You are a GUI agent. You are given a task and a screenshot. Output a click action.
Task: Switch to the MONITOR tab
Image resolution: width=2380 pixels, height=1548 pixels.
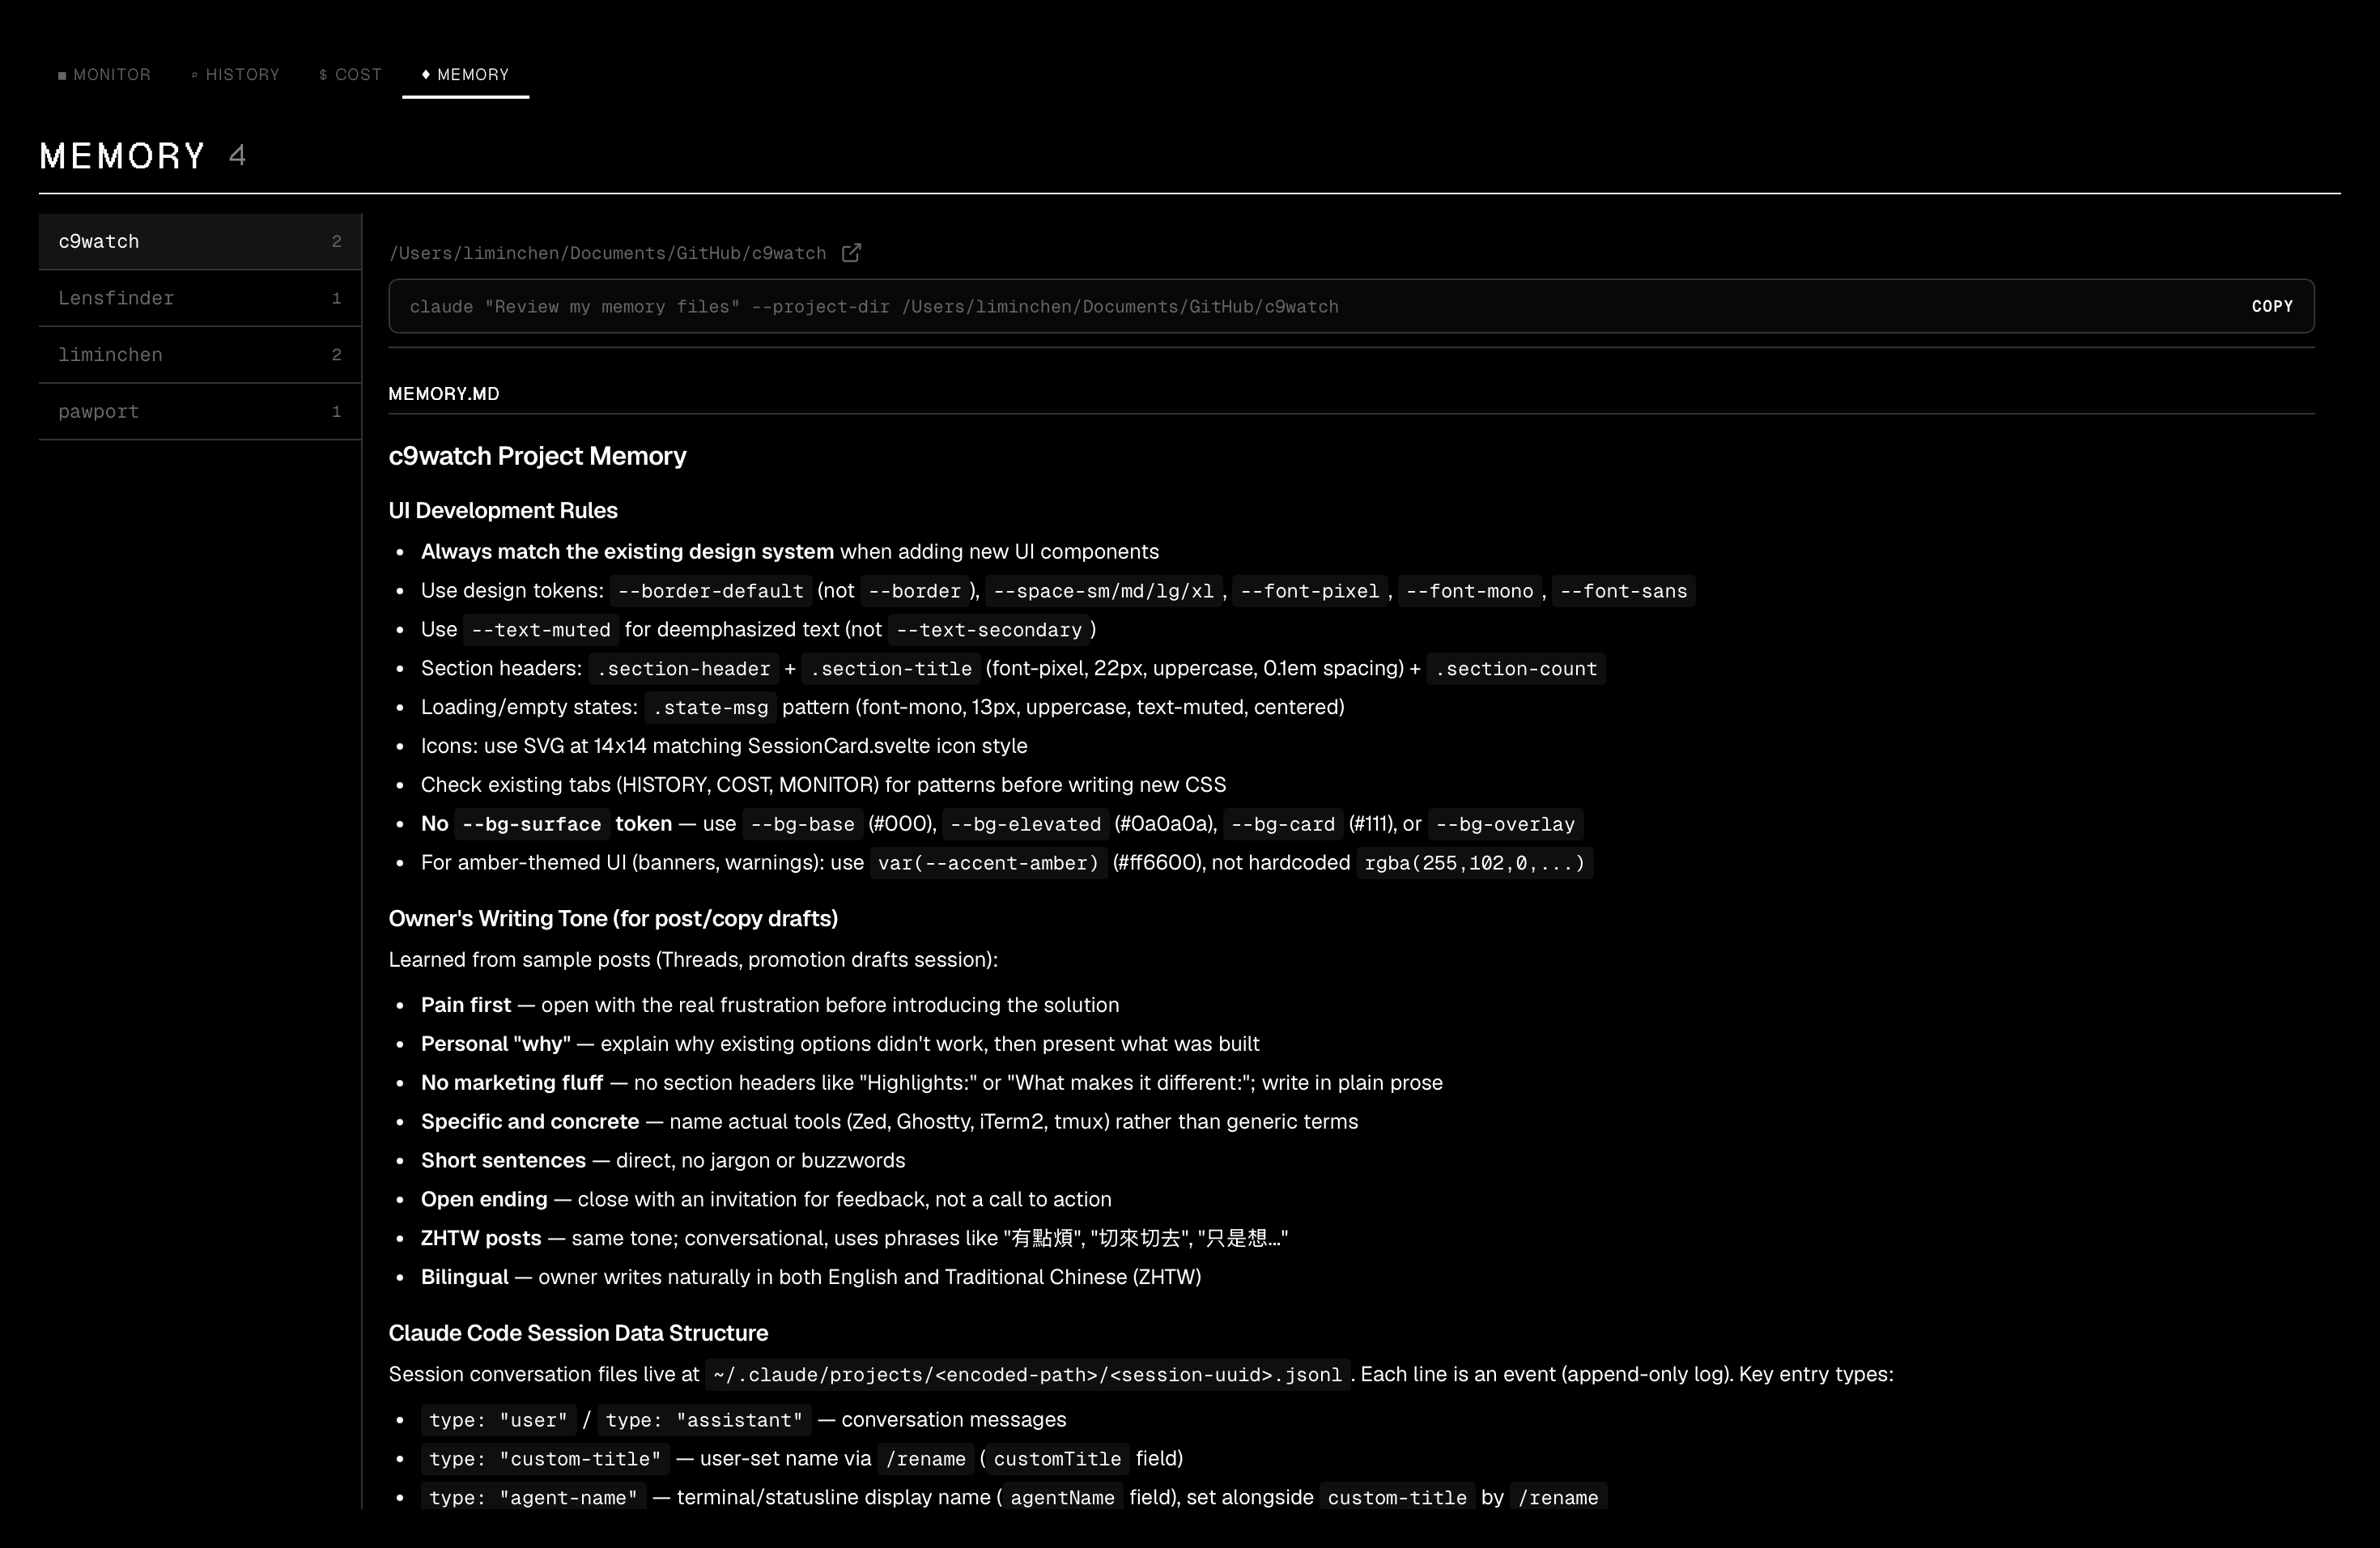pyautogui.click(x=111, y=75)
